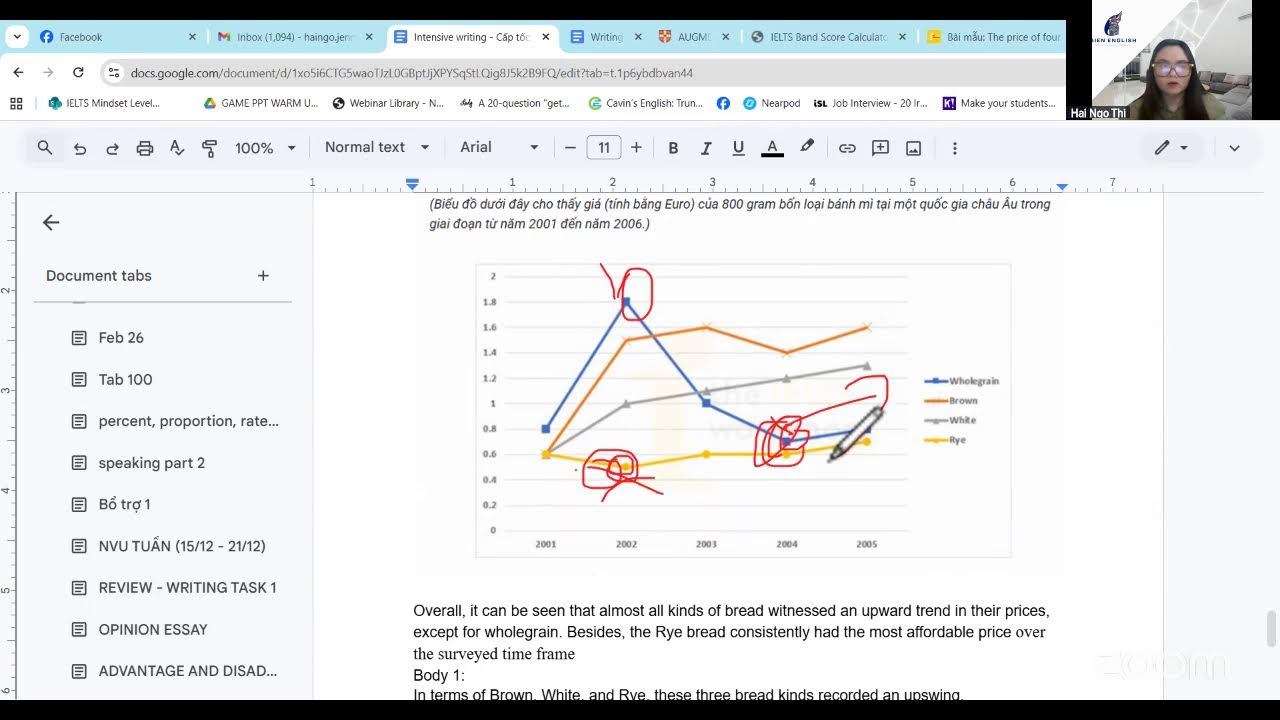Open the GAME PPT WARM U... bookmark

[260, 103]
